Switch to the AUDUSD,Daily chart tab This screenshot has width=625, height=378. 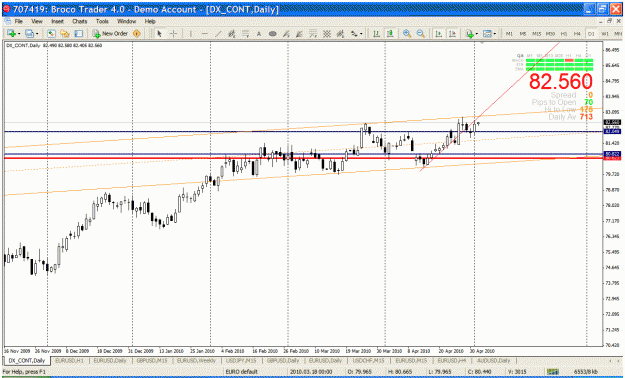click(x=493, y=360)
